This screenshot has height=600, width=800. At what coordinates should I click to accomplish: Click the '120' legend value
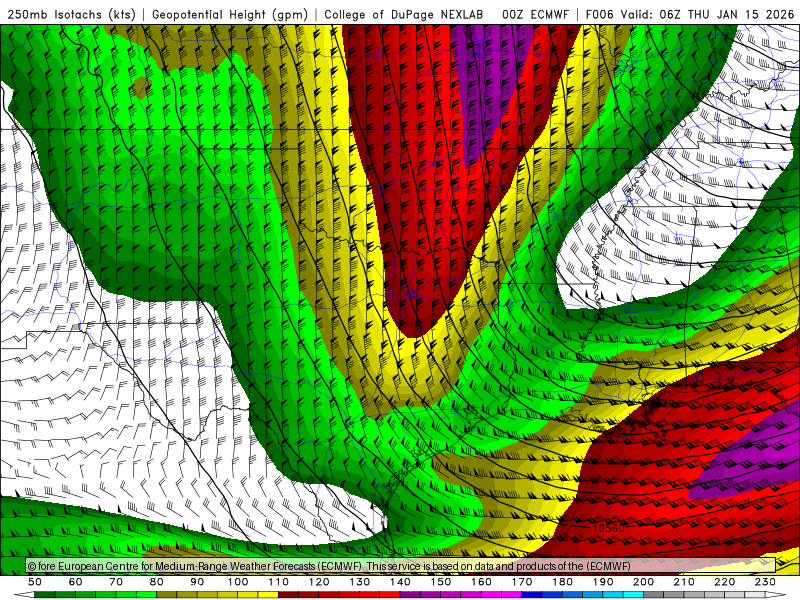319,582
